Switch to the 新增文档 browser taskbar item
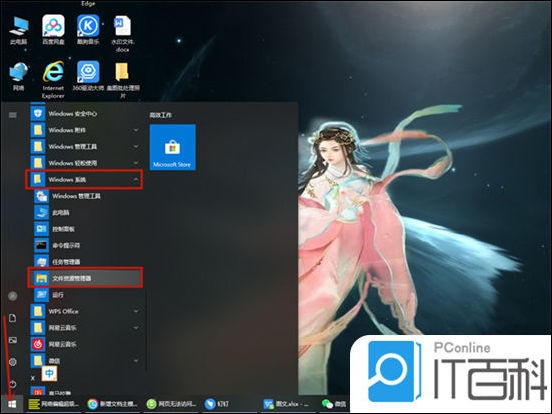This screenshot has width=552, height=414. pos(113,404)
